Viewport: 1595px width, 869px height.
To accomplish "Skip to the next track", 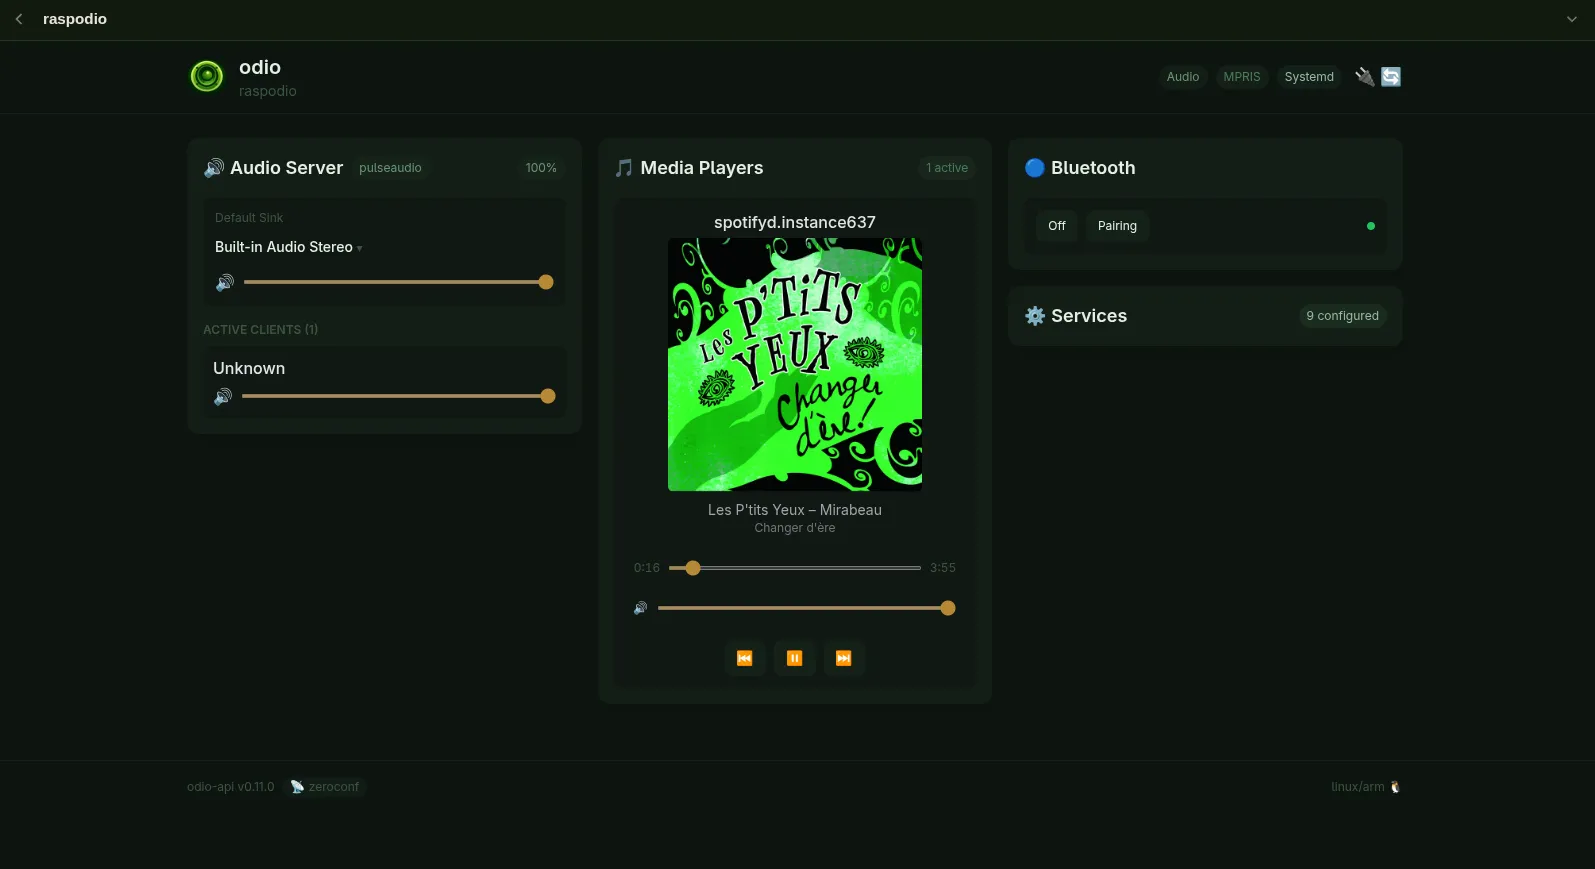I will coord(844,658).
